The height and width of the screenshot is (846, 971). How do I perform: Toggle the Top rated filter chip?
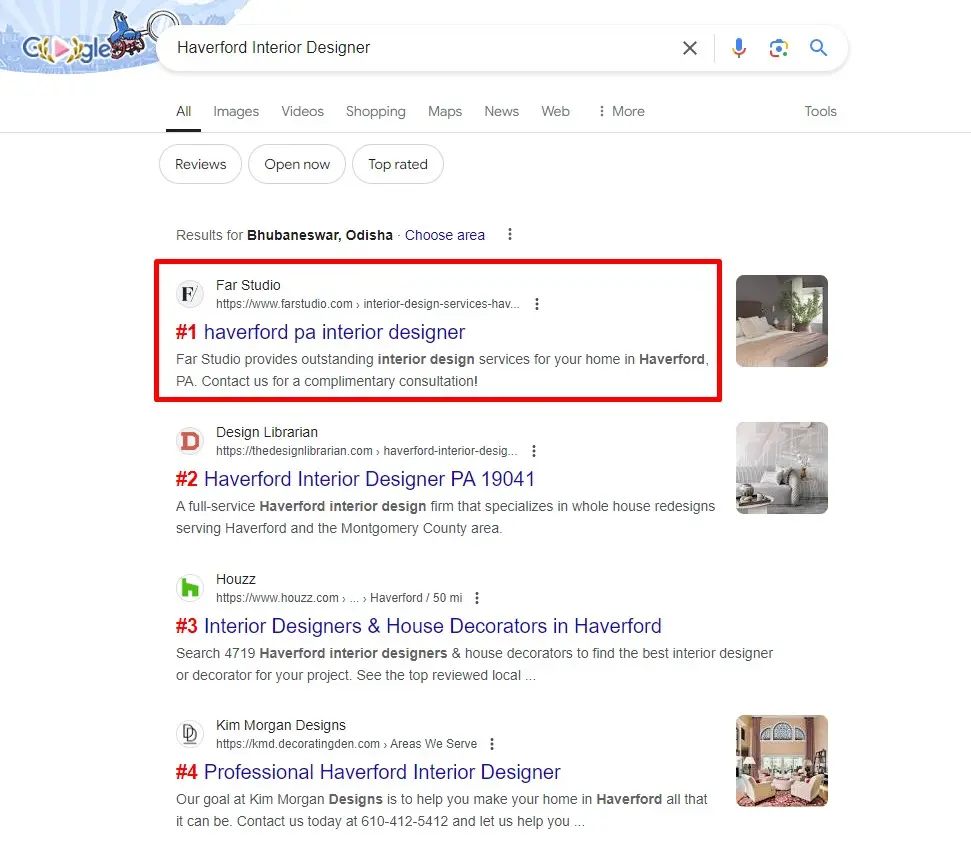pos(398,165)
